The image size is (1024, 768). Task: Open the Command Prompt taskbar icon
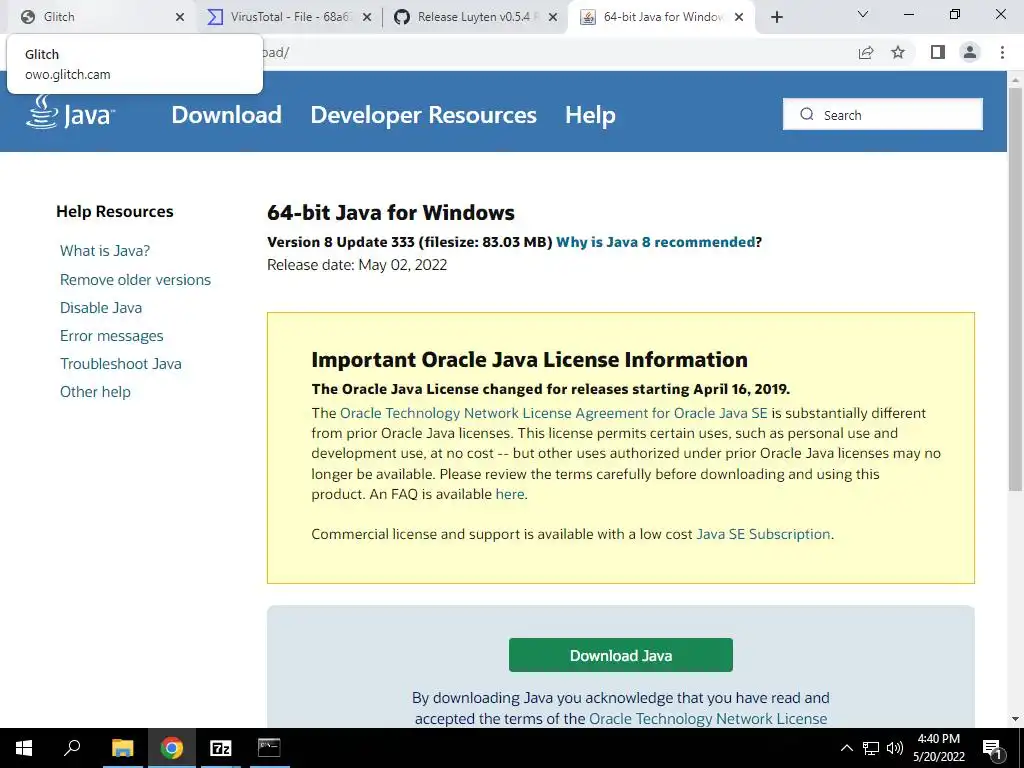pos(269,748)
